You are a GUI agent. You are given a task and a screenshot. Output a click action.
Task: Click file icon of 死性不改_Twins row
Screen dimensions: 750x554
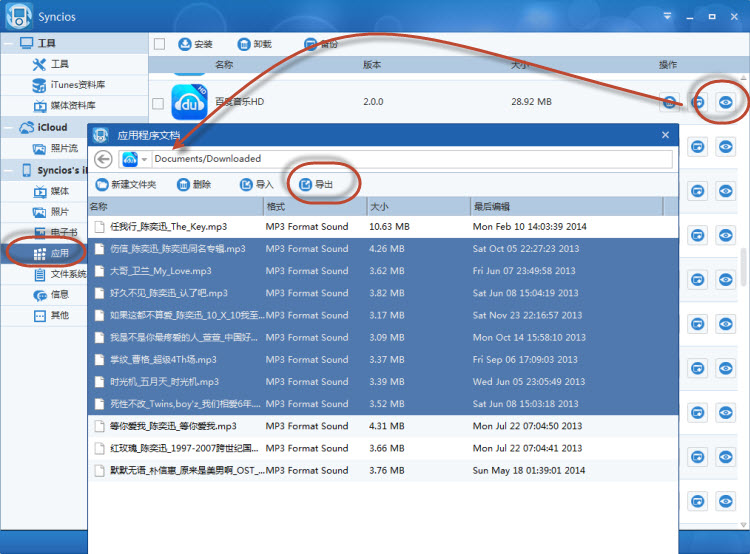tap(99, 404)
